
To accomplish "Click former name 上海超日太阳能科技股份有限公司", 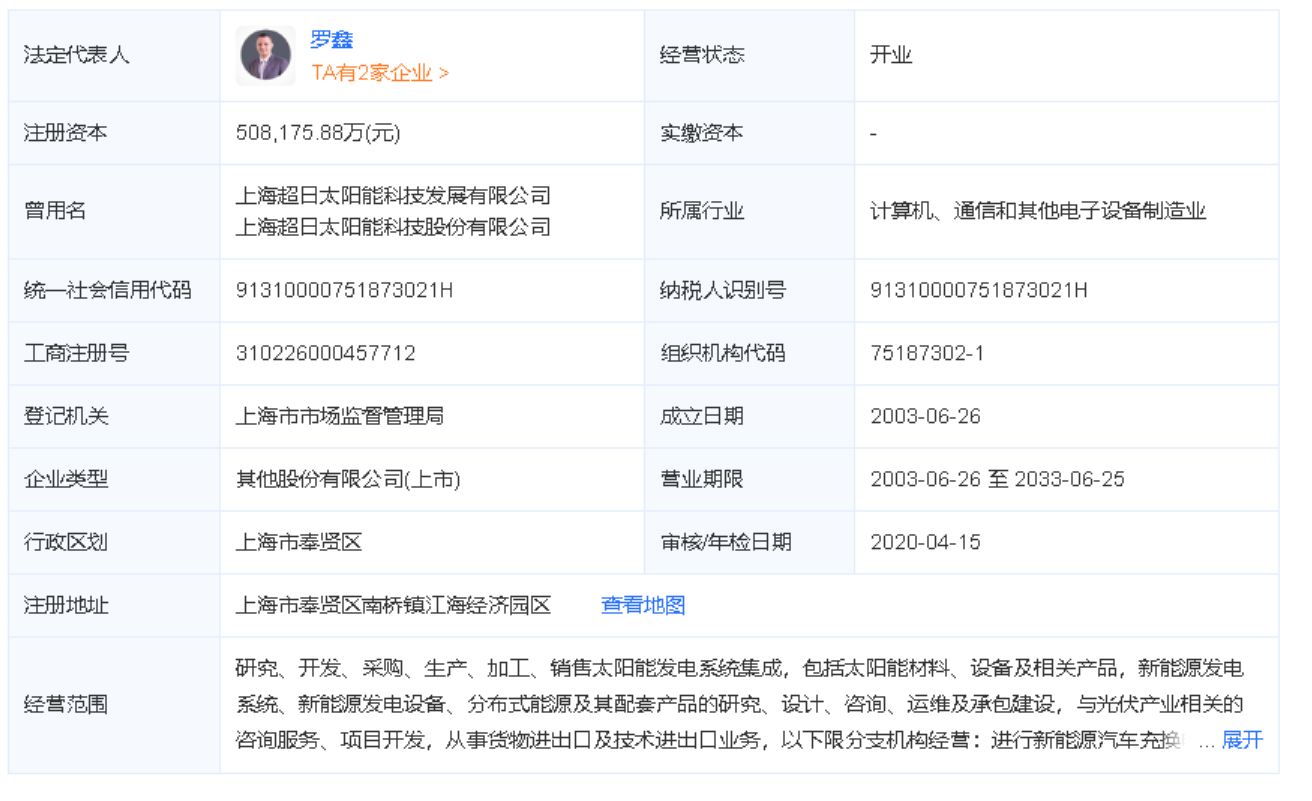I will (x=393, y=227).
